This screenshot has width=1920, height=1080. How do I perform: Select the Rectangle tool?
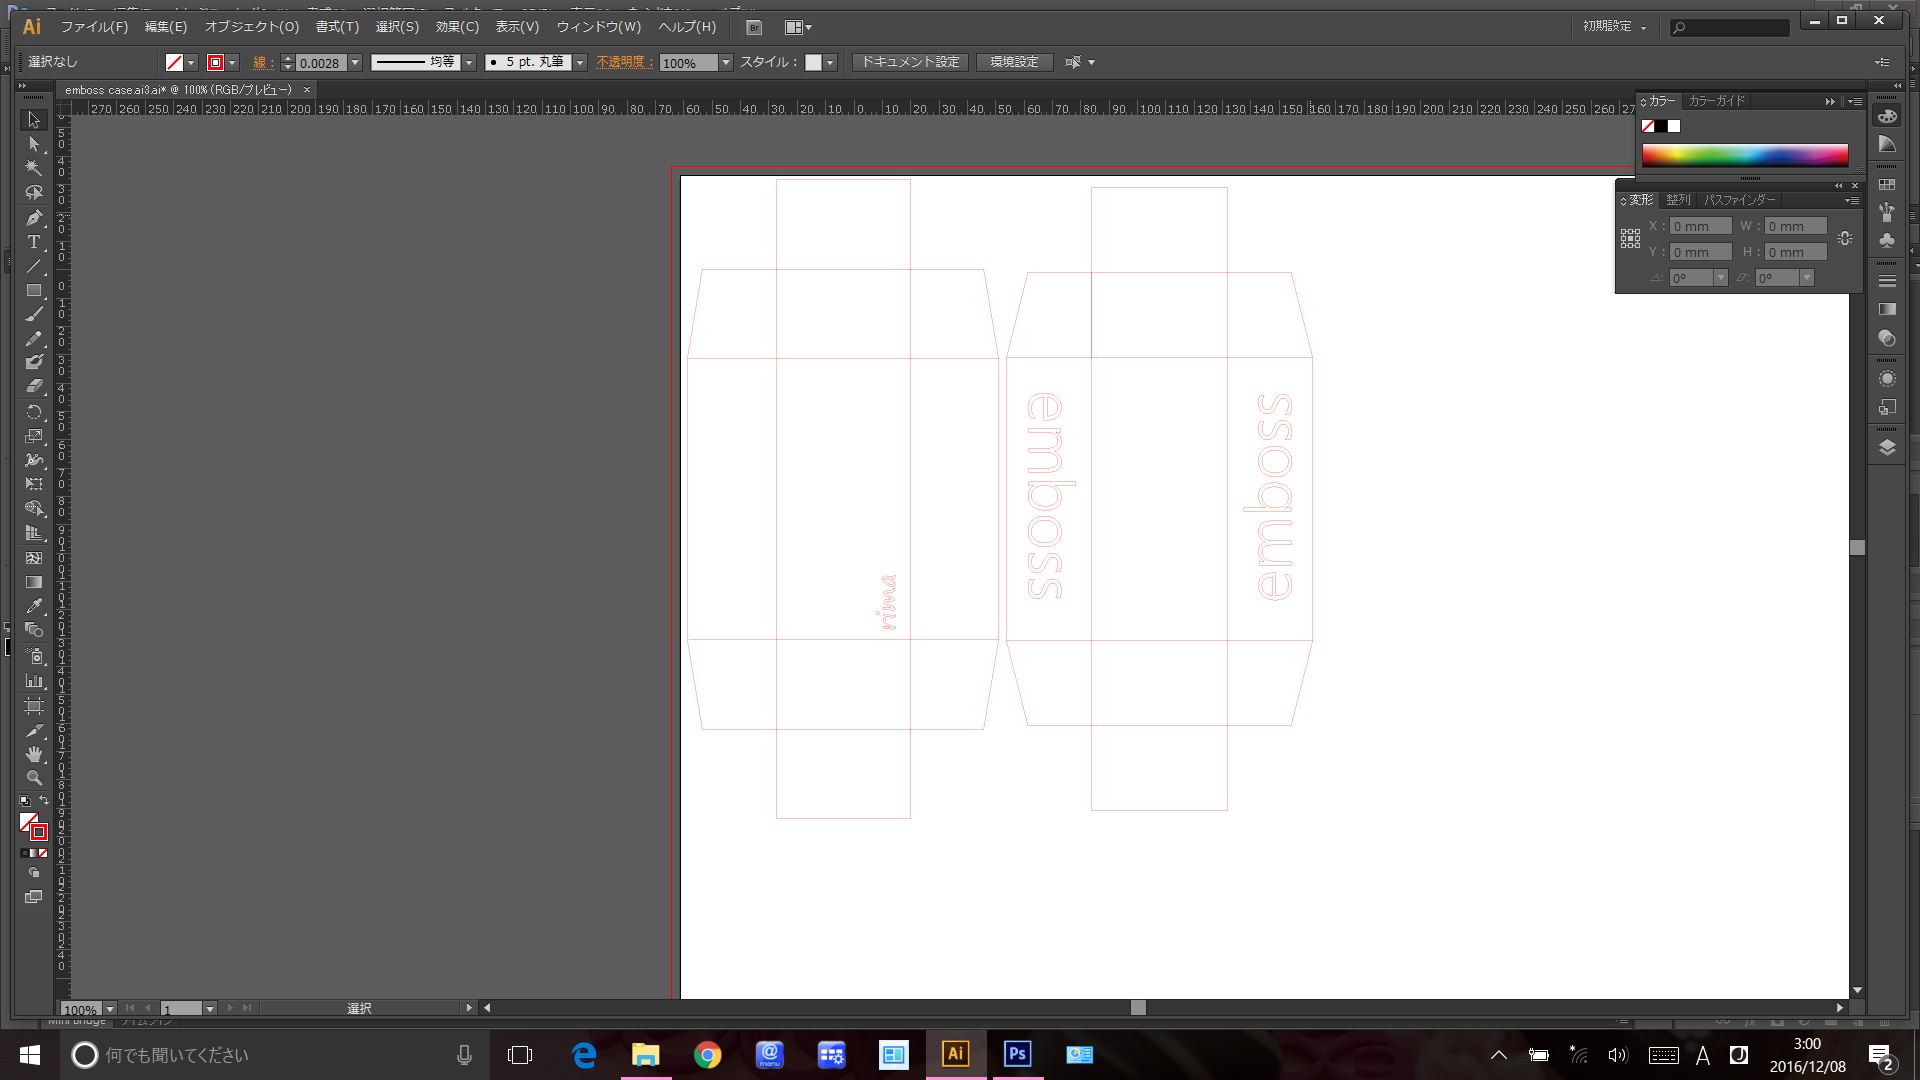click(34, 290)
